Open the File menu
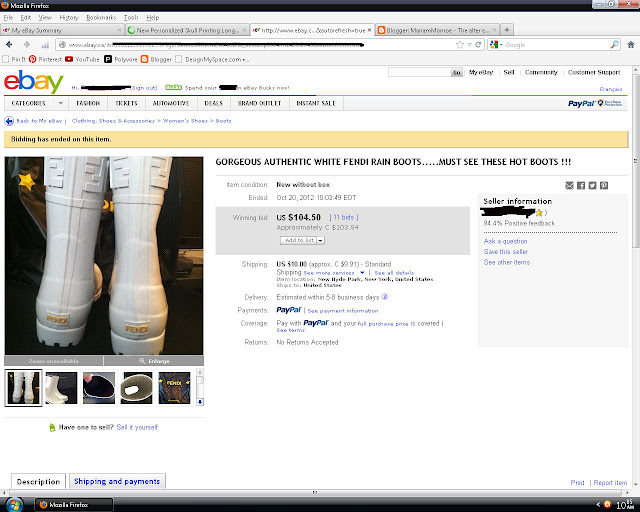 8,18
